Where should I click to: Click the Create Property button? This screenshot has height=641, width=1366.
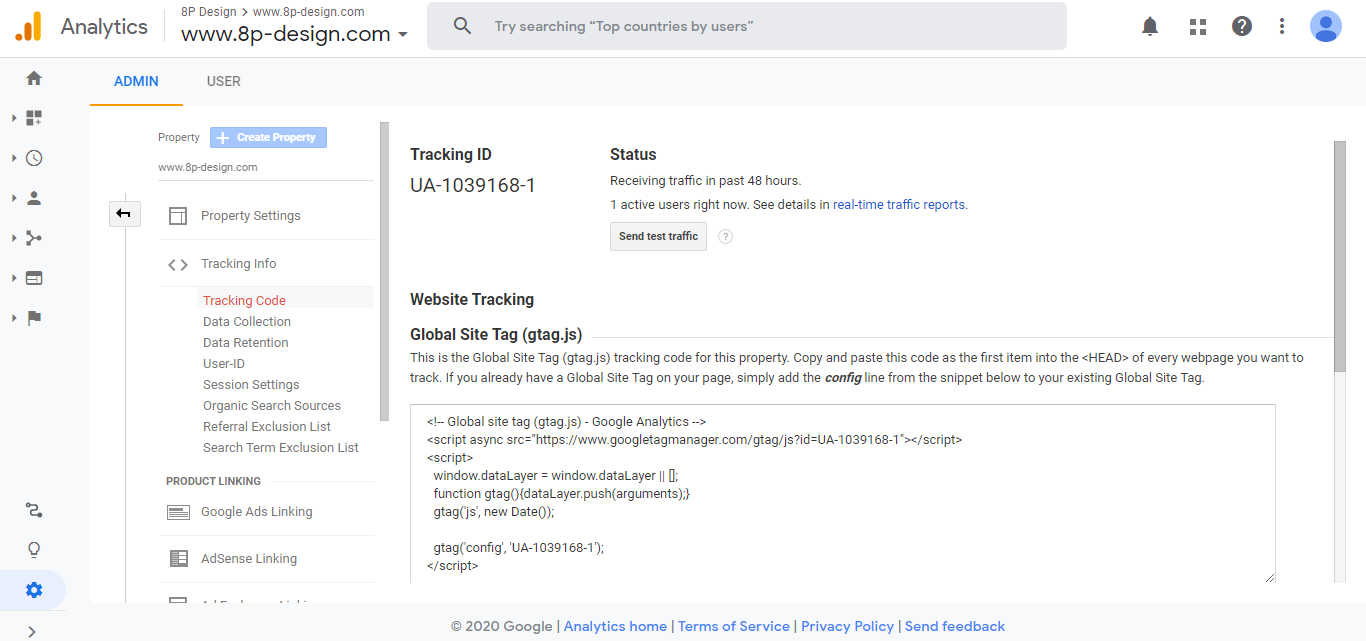(268, 138)
